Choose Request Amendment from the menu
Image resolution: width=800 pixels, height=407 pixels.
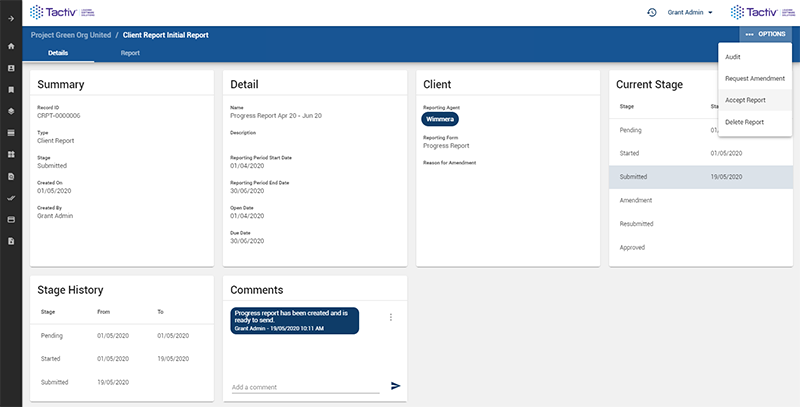[x=754, y=78]
